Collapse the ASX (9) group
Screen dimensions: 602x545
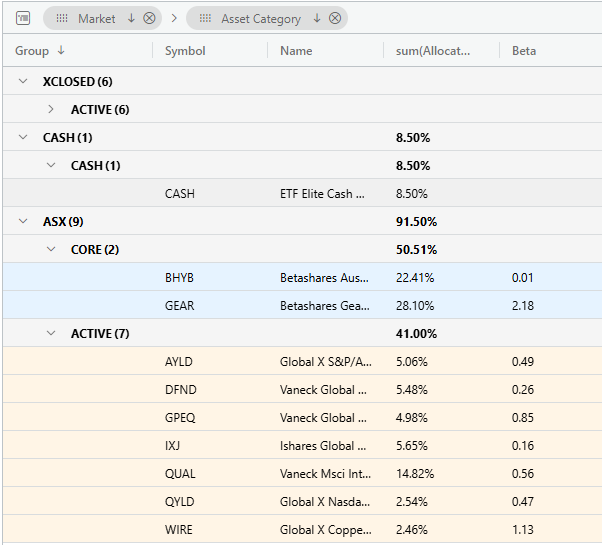(x=23, y=221)
